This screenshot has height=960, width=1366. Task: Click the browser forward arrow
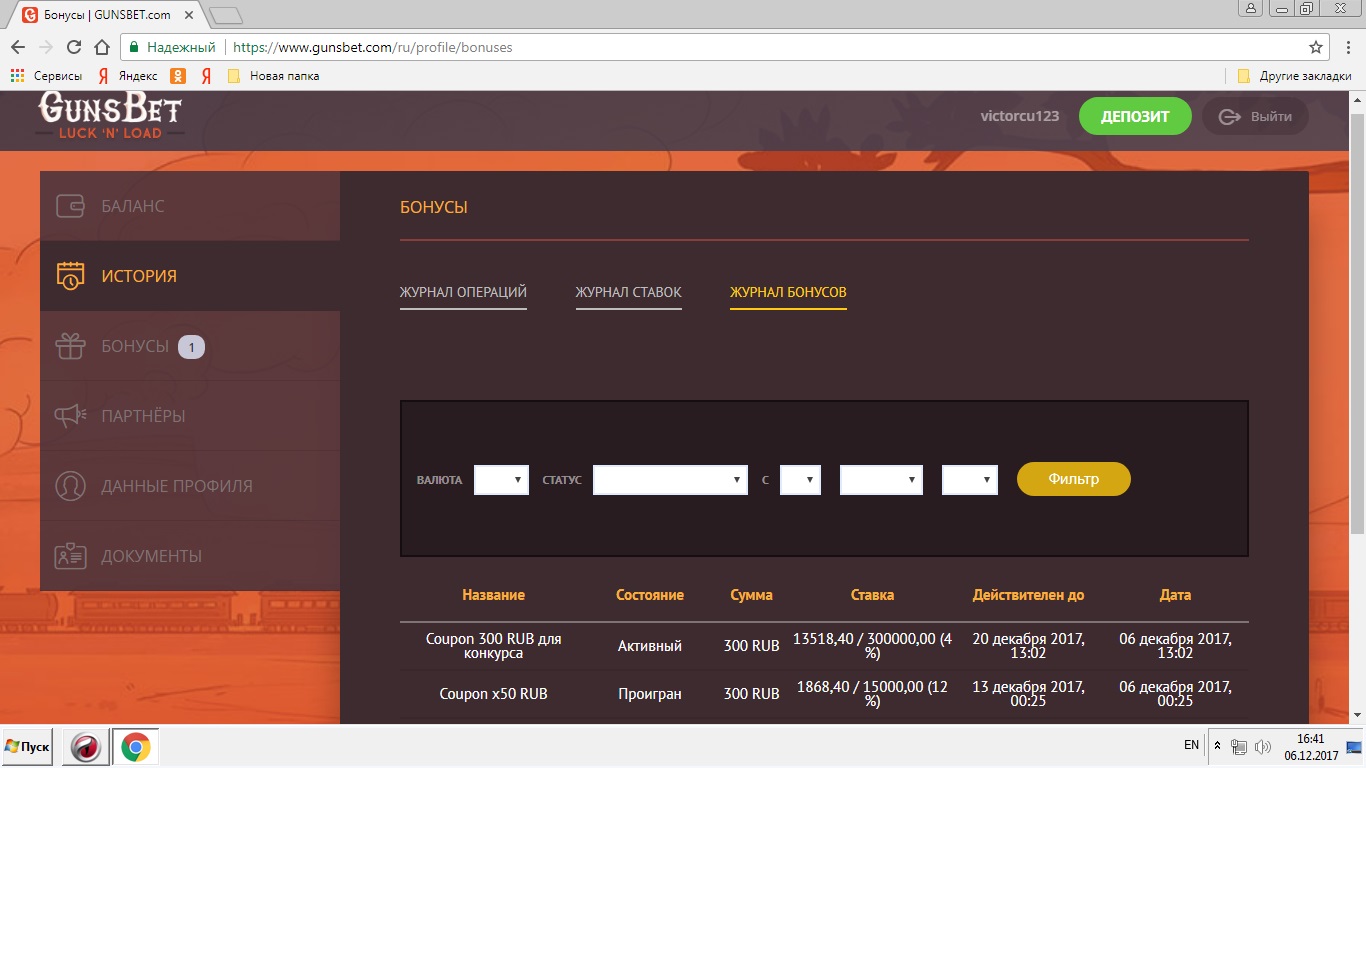coord(46,47)
